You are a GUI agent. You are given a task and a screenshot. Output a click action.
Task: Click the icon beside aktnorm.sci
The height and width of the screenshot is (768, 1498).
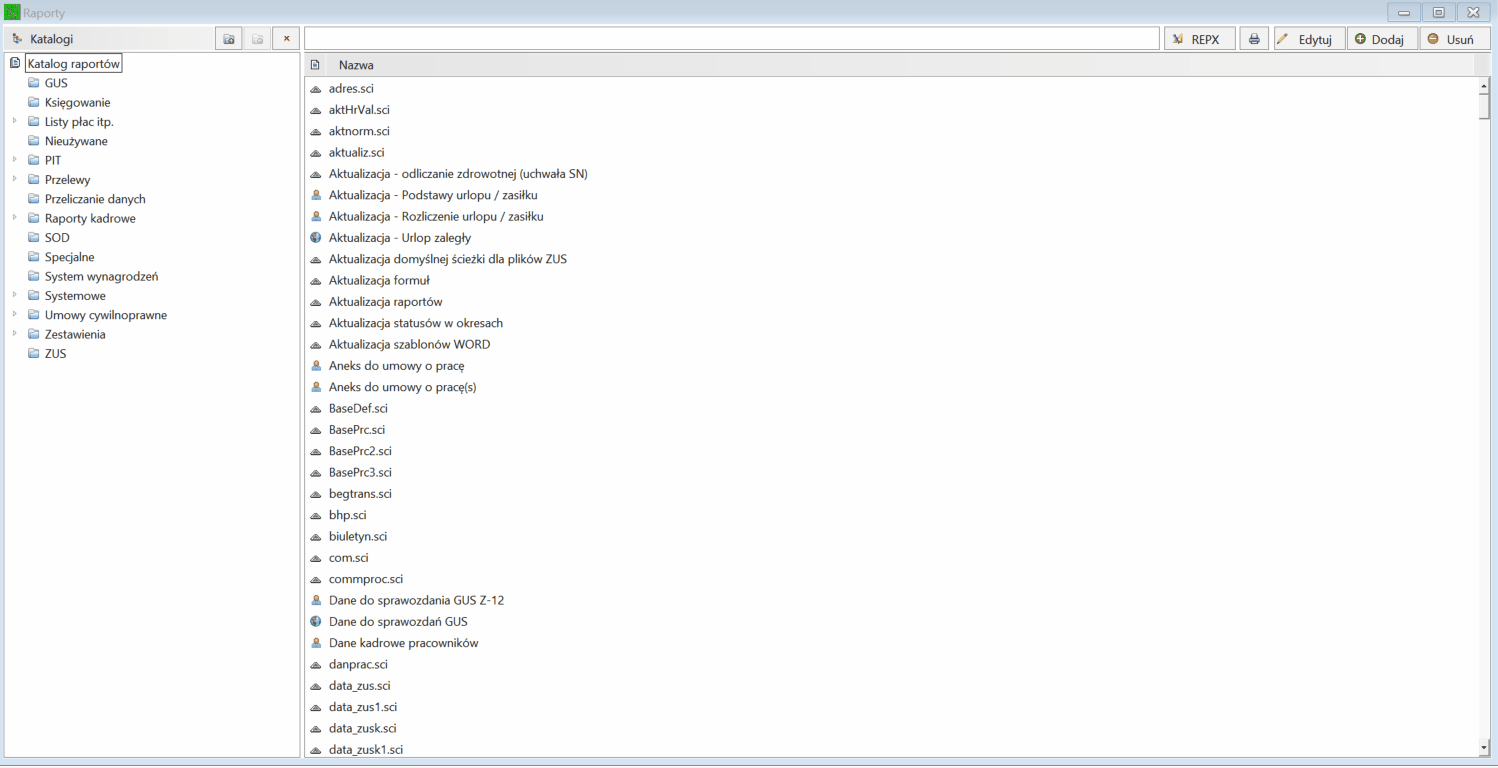pos(316,131)
